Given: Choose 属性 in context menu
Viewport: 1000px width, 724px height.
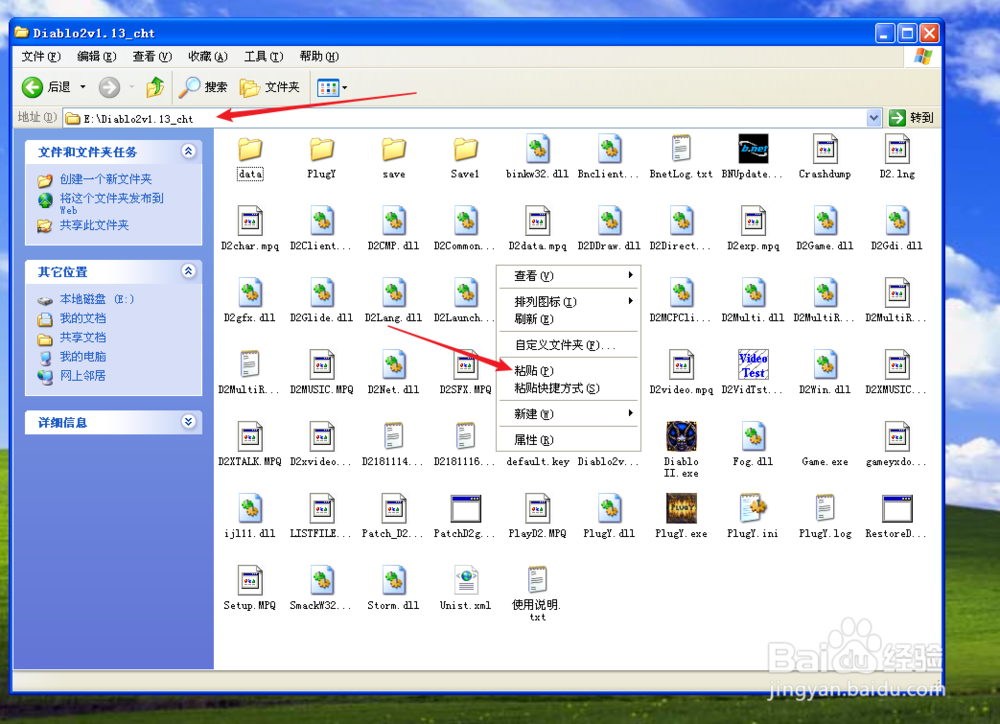Looking at the screenshot, I should coord(569,440).
